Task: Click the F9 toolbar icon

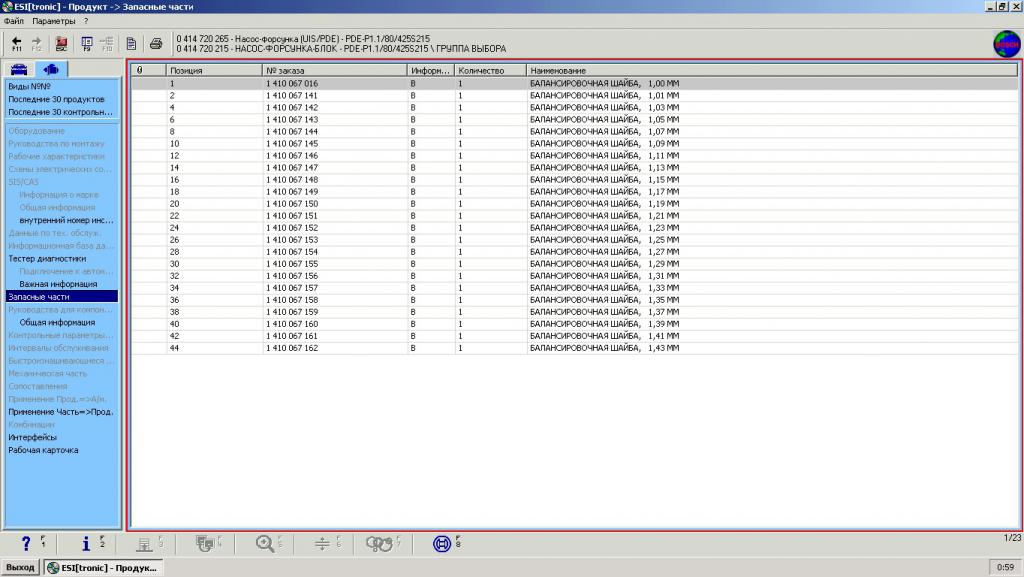Action: coord(86,42)
